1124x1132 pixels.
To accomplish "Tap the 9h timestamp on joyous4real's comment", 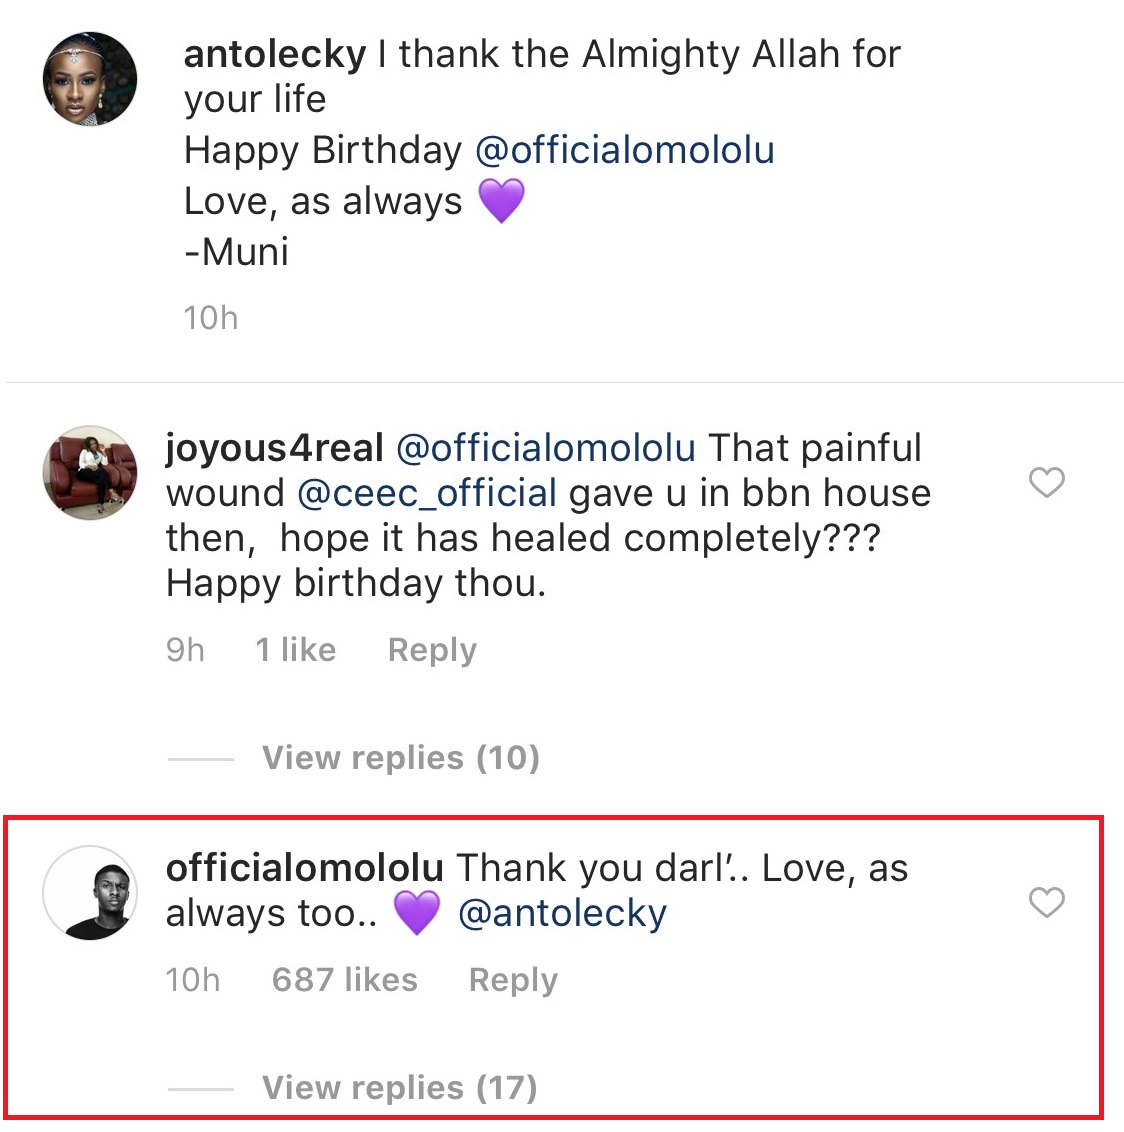I will point(185,650).
